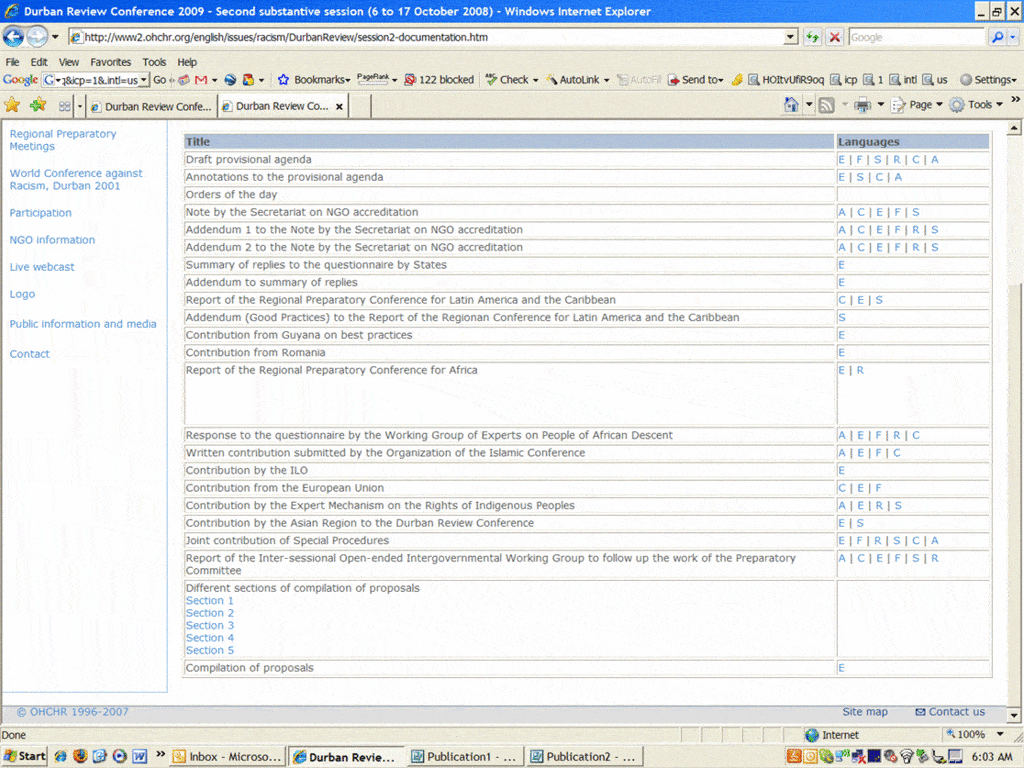Expand the Tools dropdown in command bar
The width and height of the screenshot is (1024, 768).
(x=978, y=105)
